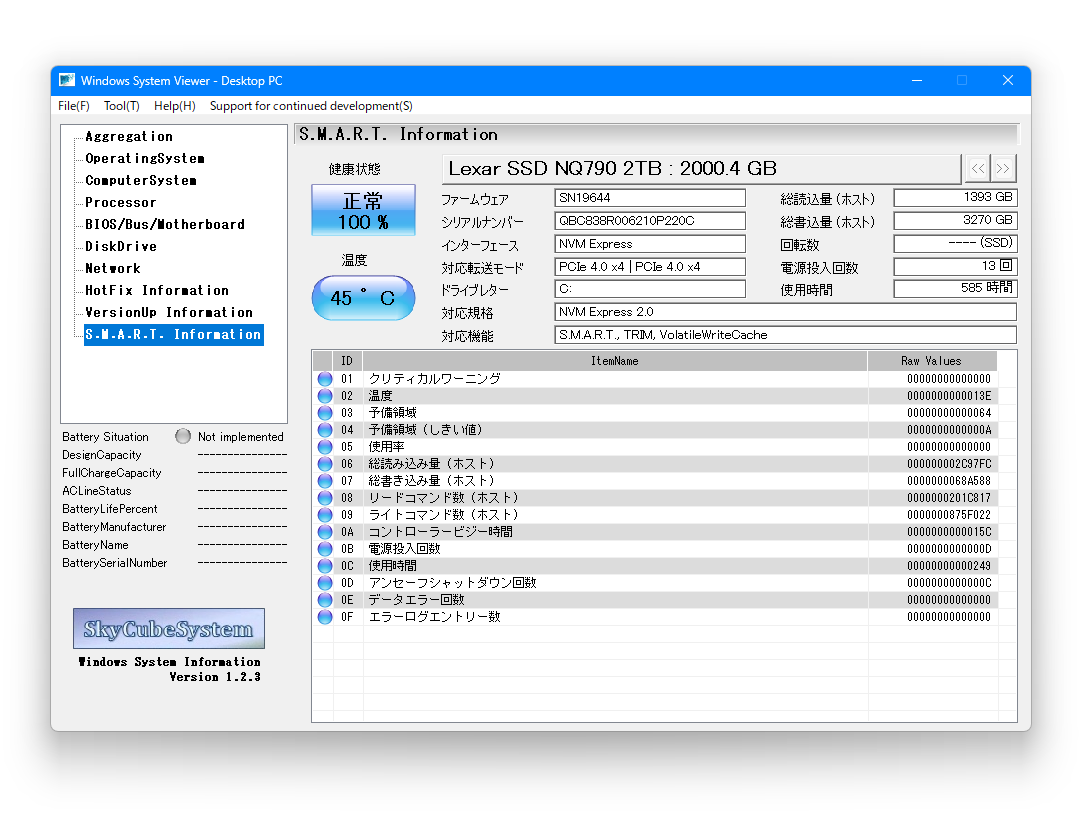Click the status icon beside データエラー回数
This screenshot has width=1091, height=829.
[x=324, y=599]
